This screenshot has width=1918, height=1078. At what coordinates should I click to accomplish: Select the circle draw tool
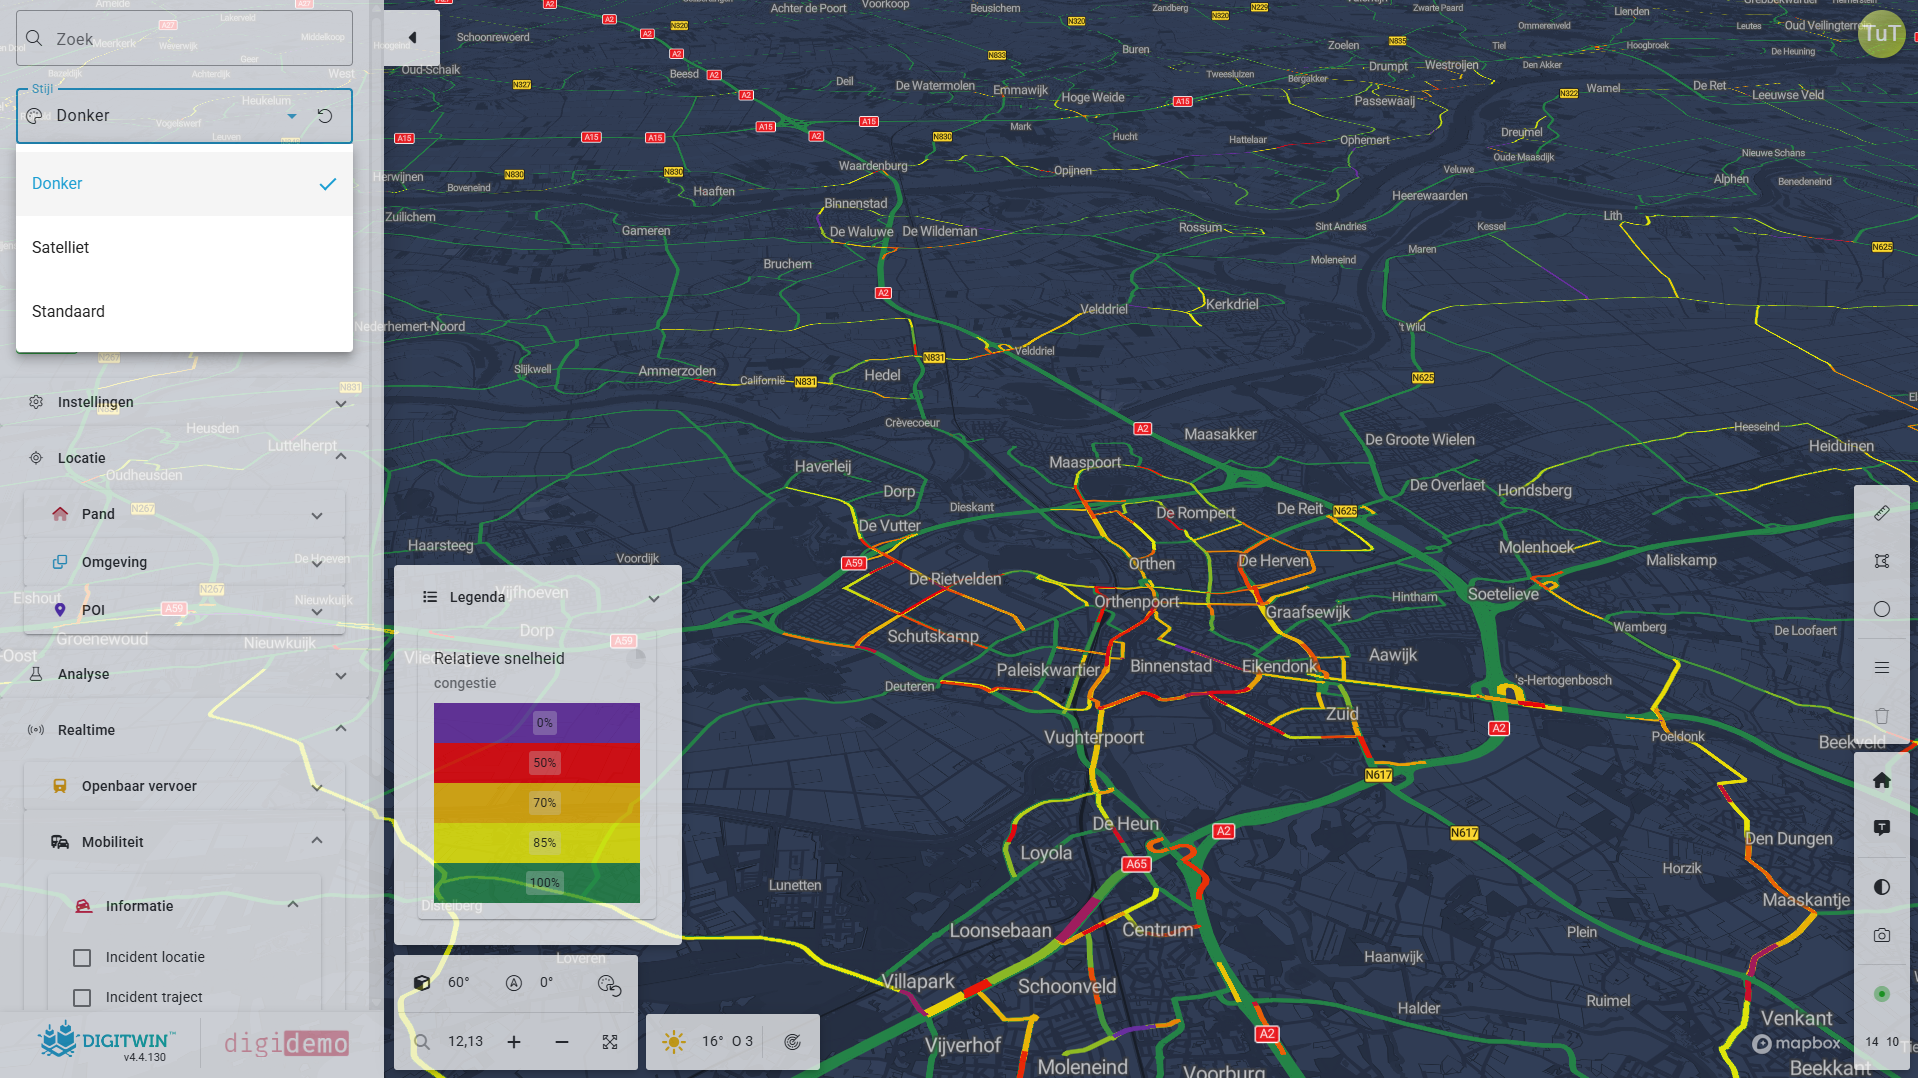click(x=1881, y=609)
